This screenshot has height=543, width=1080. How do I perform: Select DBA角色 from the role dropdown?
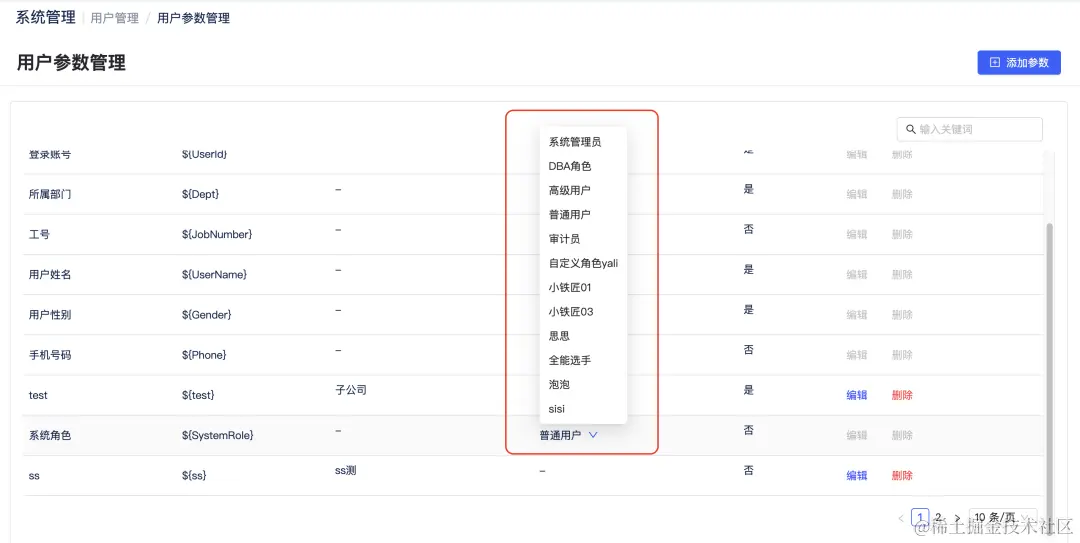tap(570, 166)
